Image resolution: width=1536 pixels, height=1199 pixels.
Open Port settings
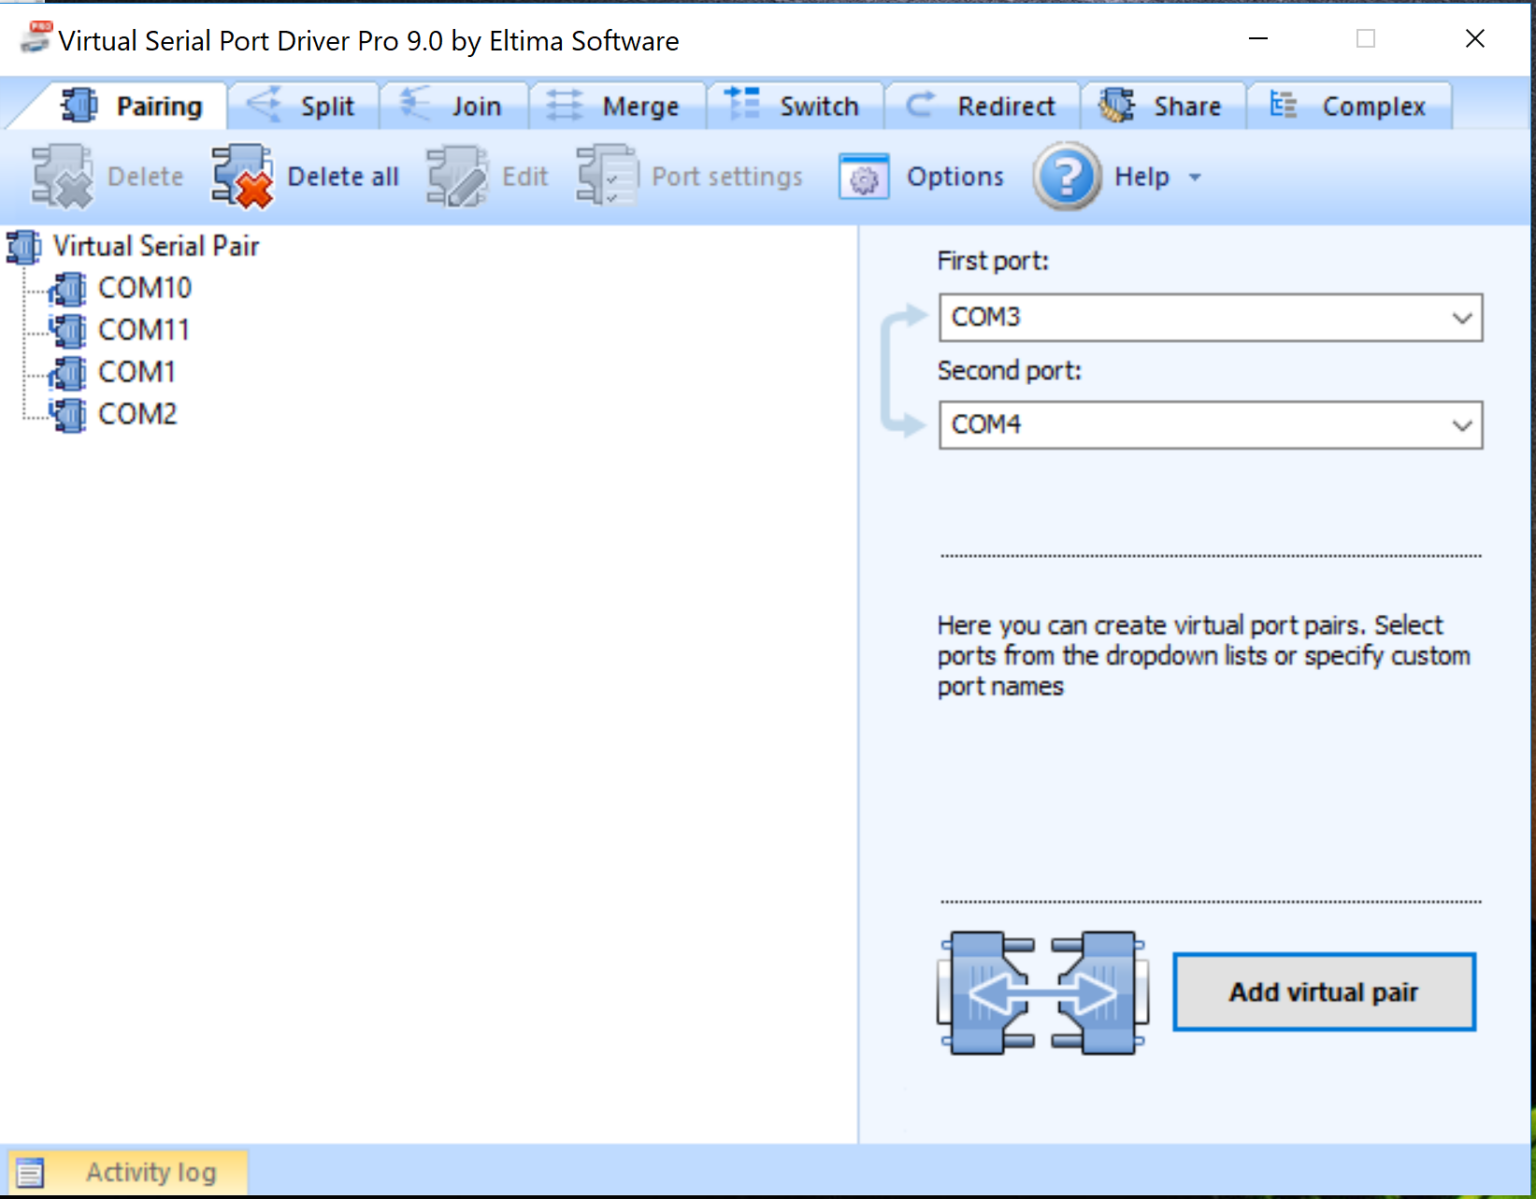coord(607,176)
